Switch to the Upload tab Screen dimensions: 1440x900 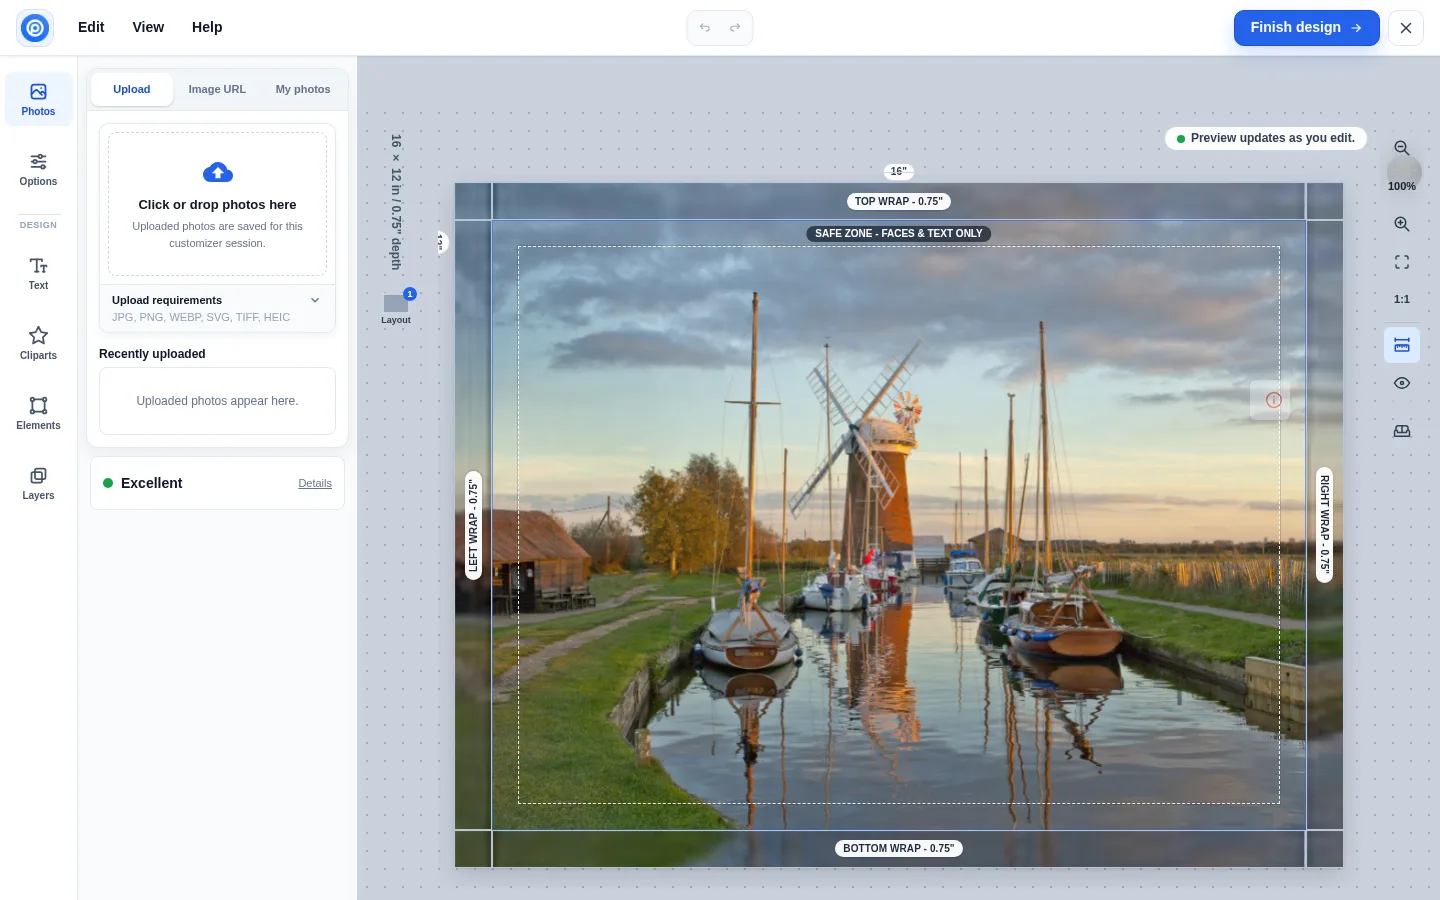tap(132, 89)
